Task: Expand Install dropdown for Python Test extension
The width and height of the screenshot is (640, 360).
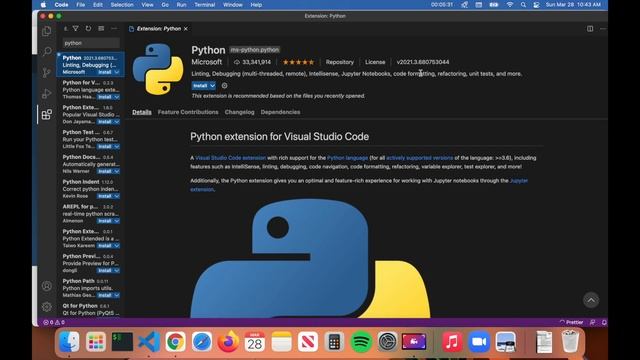Action: [x=117, y=147]
